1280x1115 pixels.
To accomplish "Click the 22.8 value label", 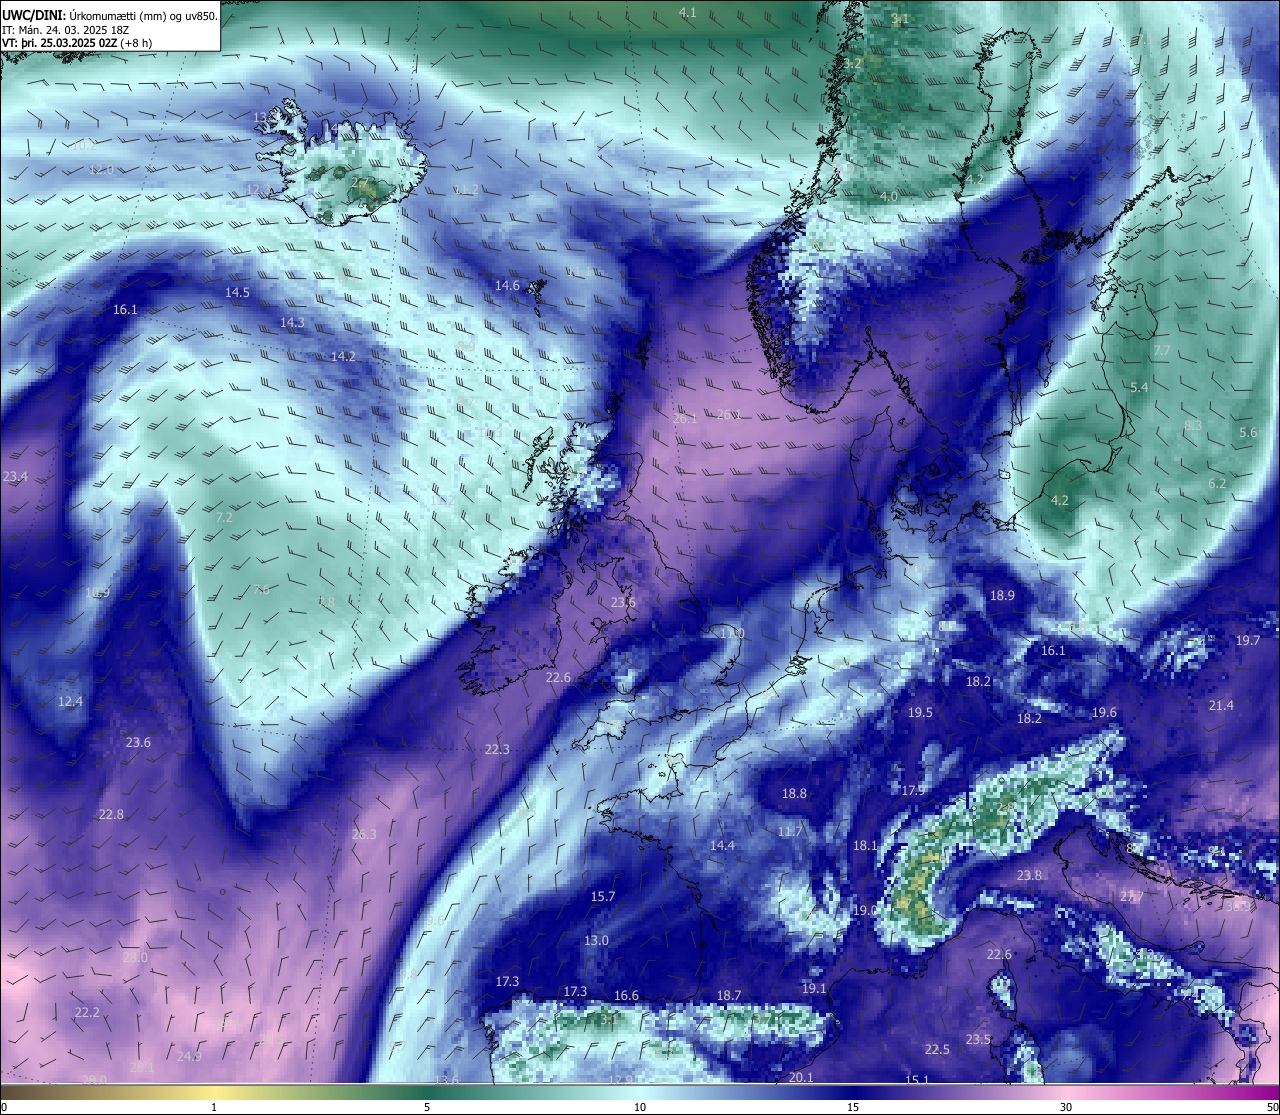I will (x=111, y=815).
